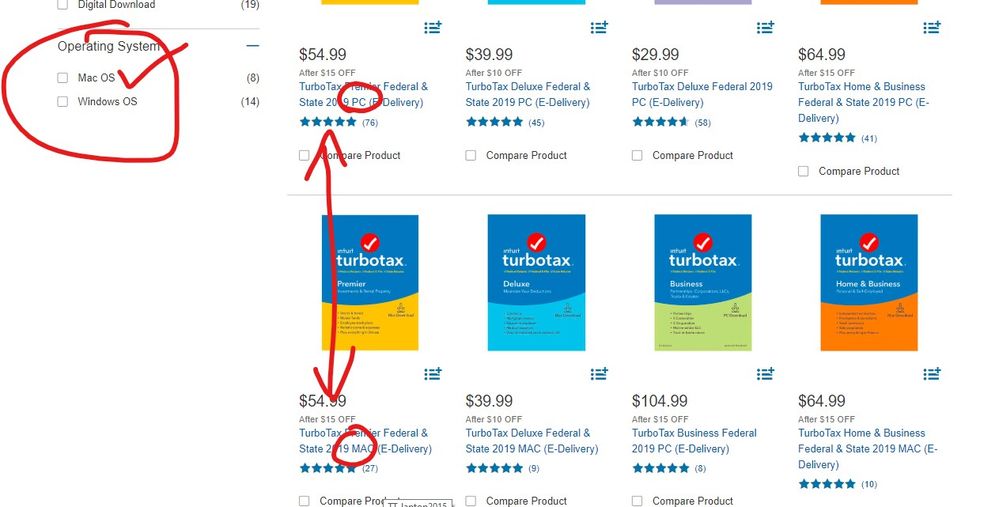Open TurboTax Deluxe Federal & State 2019 MAC link
Viewport: 999px width, 507px height.
532,441
